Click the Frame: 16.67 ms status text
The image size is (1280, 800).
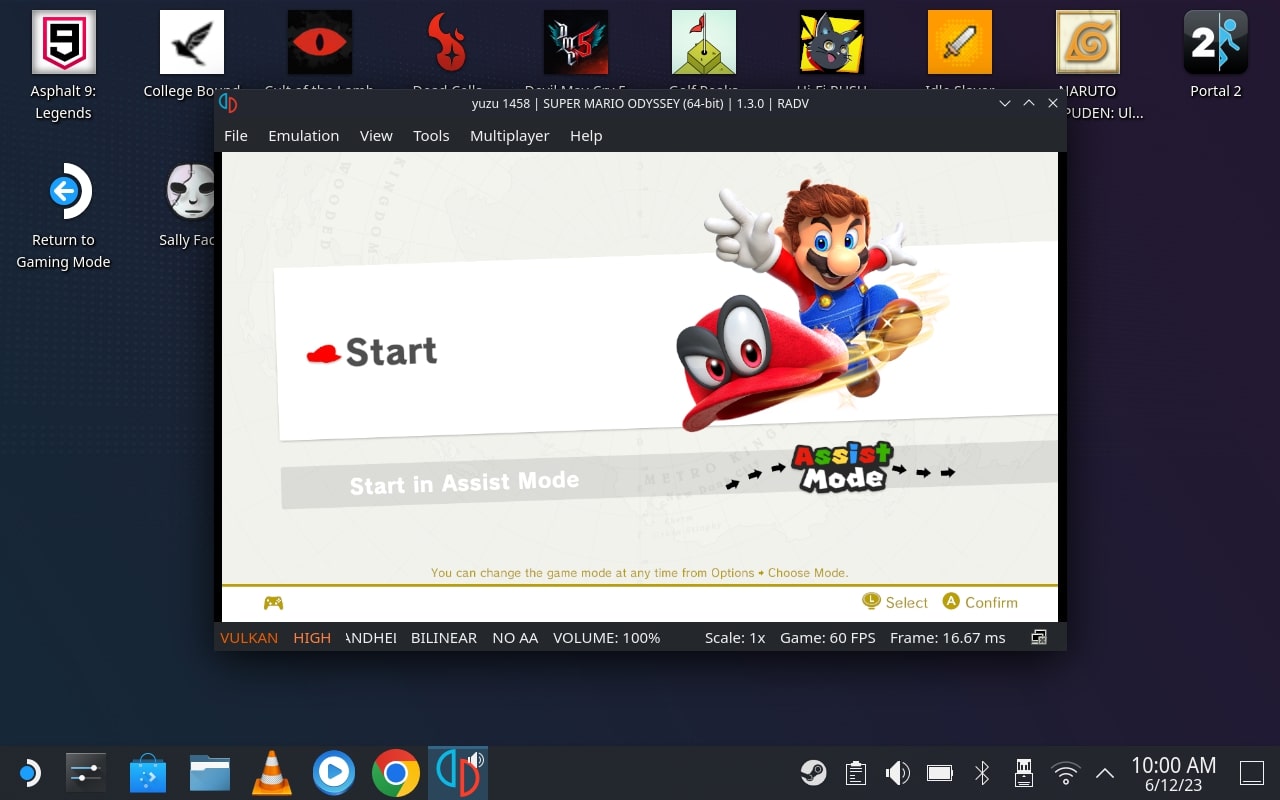pyautogui.click(x=947, y=638)
